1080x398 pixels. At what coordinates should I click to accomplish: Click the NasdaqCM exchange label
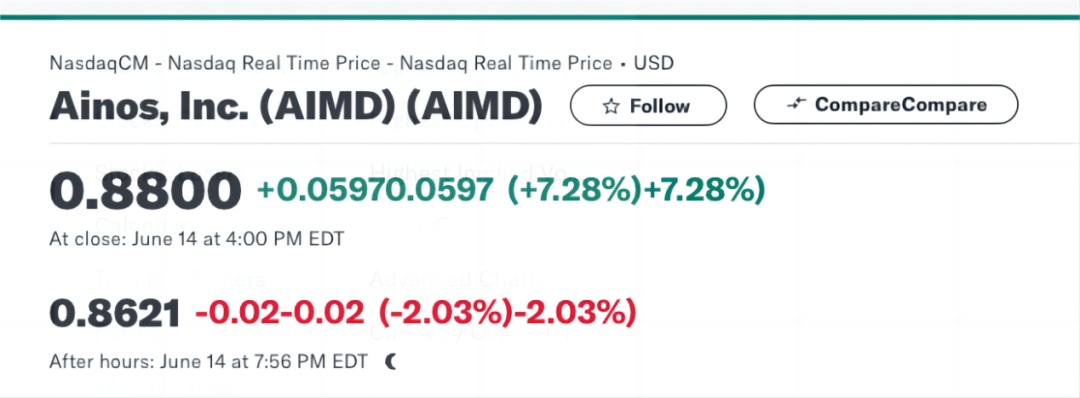click(98, 63)
